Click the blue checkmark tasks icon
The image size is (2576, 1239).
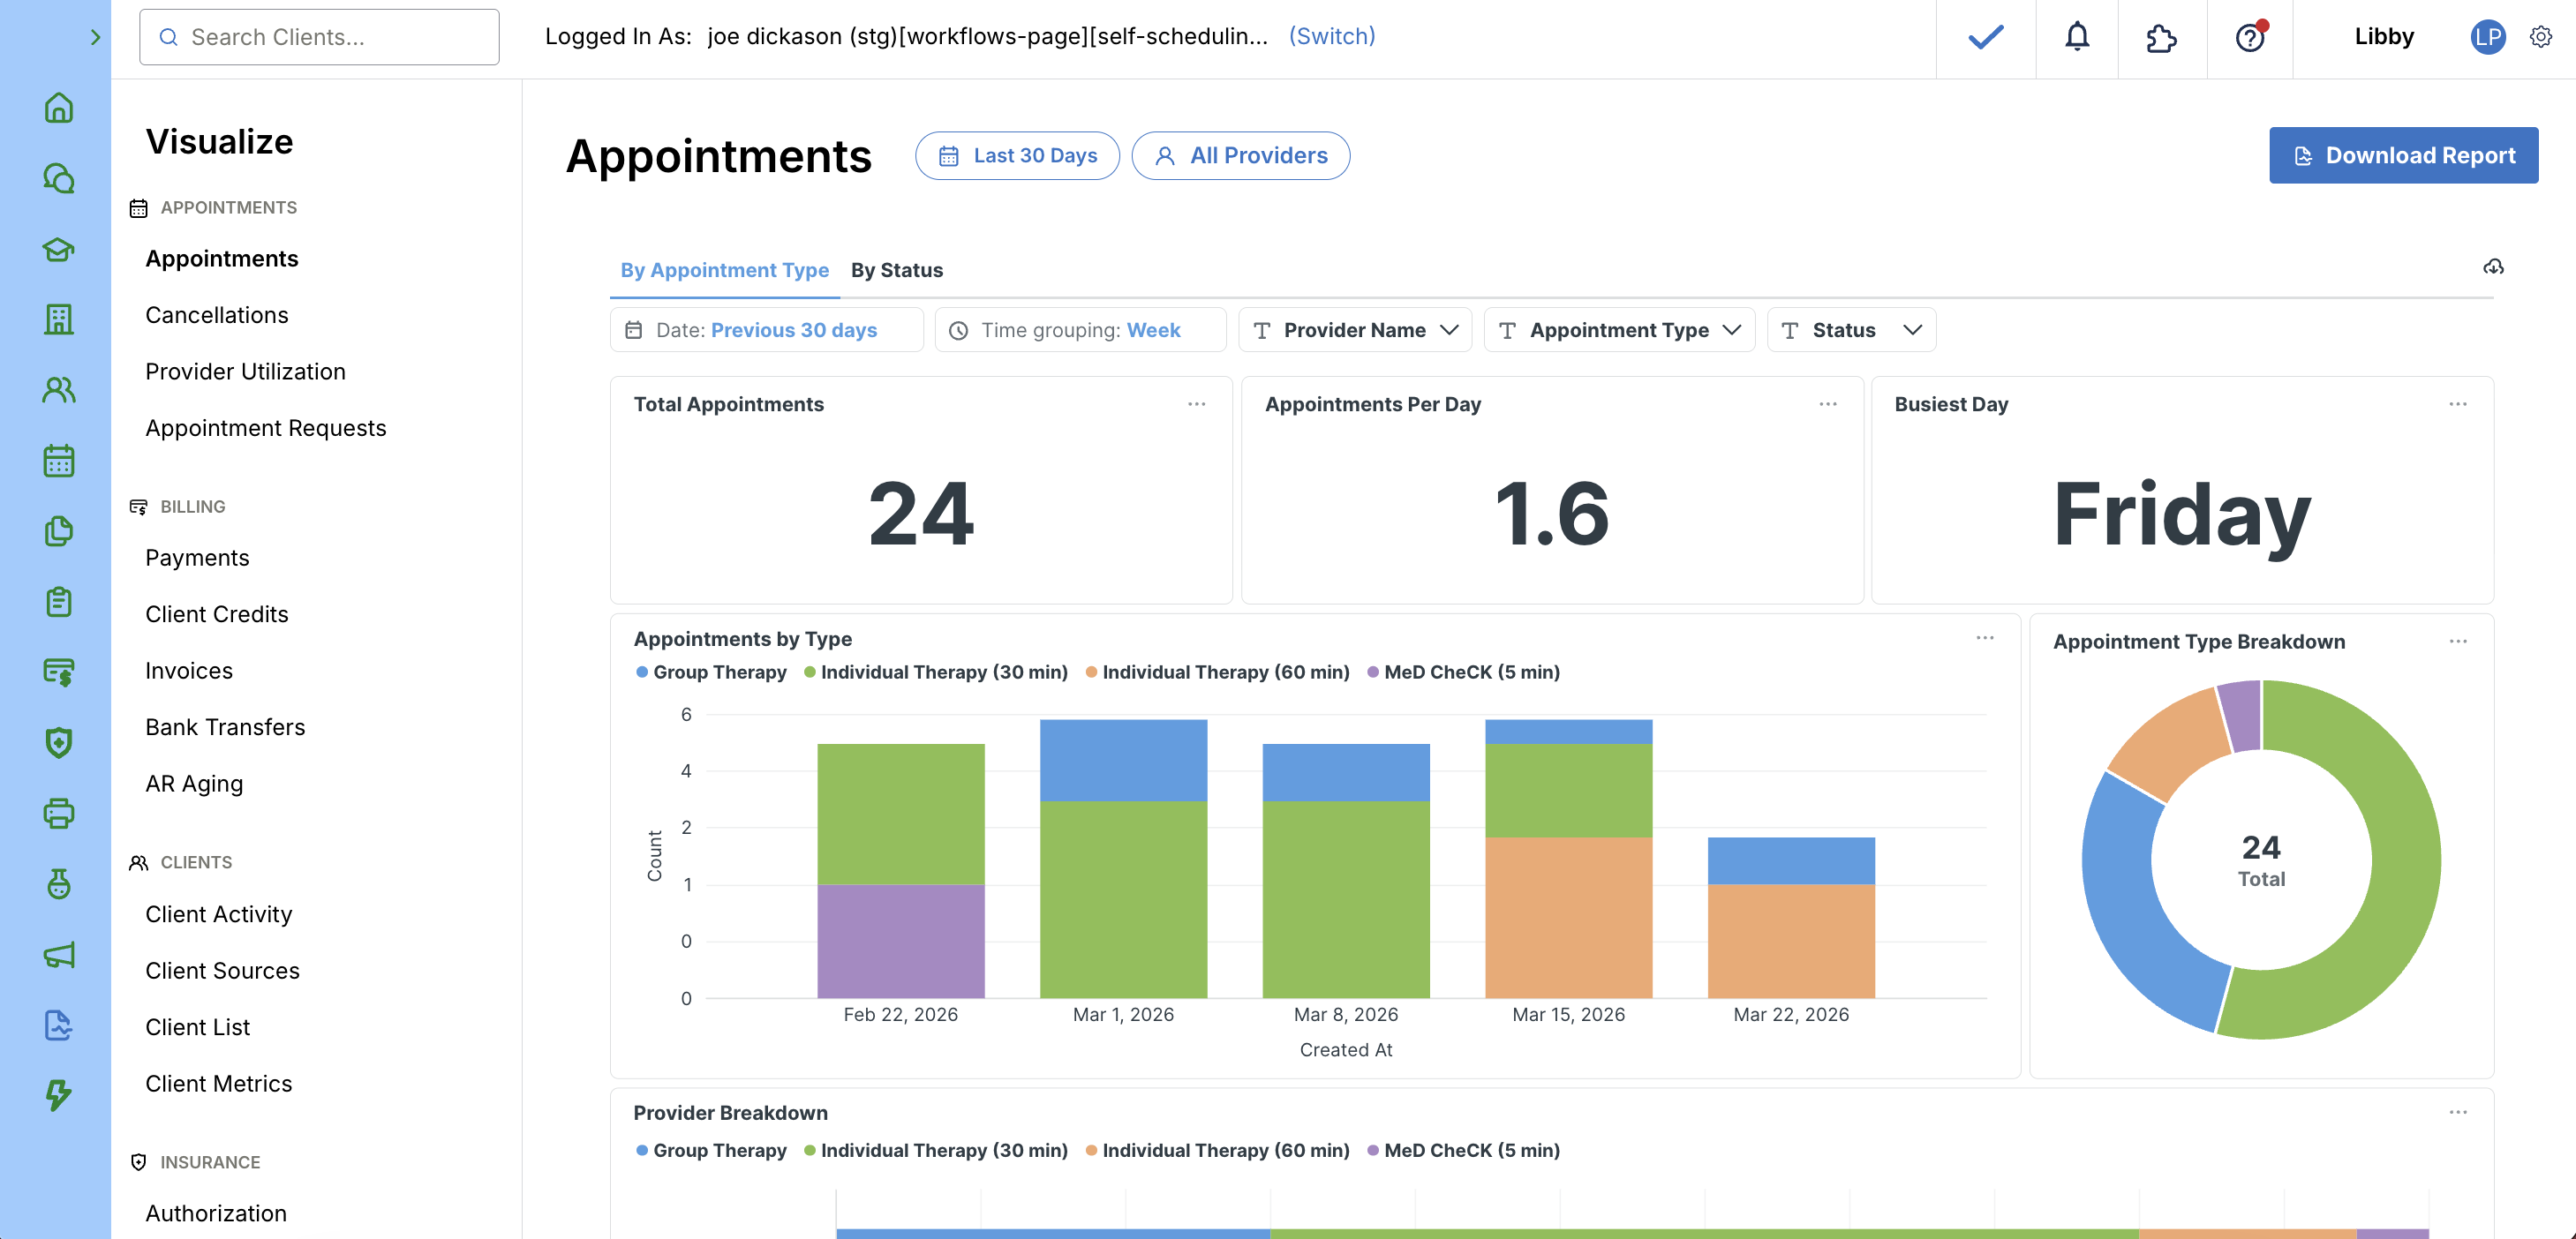click(x=1985, y=37)
